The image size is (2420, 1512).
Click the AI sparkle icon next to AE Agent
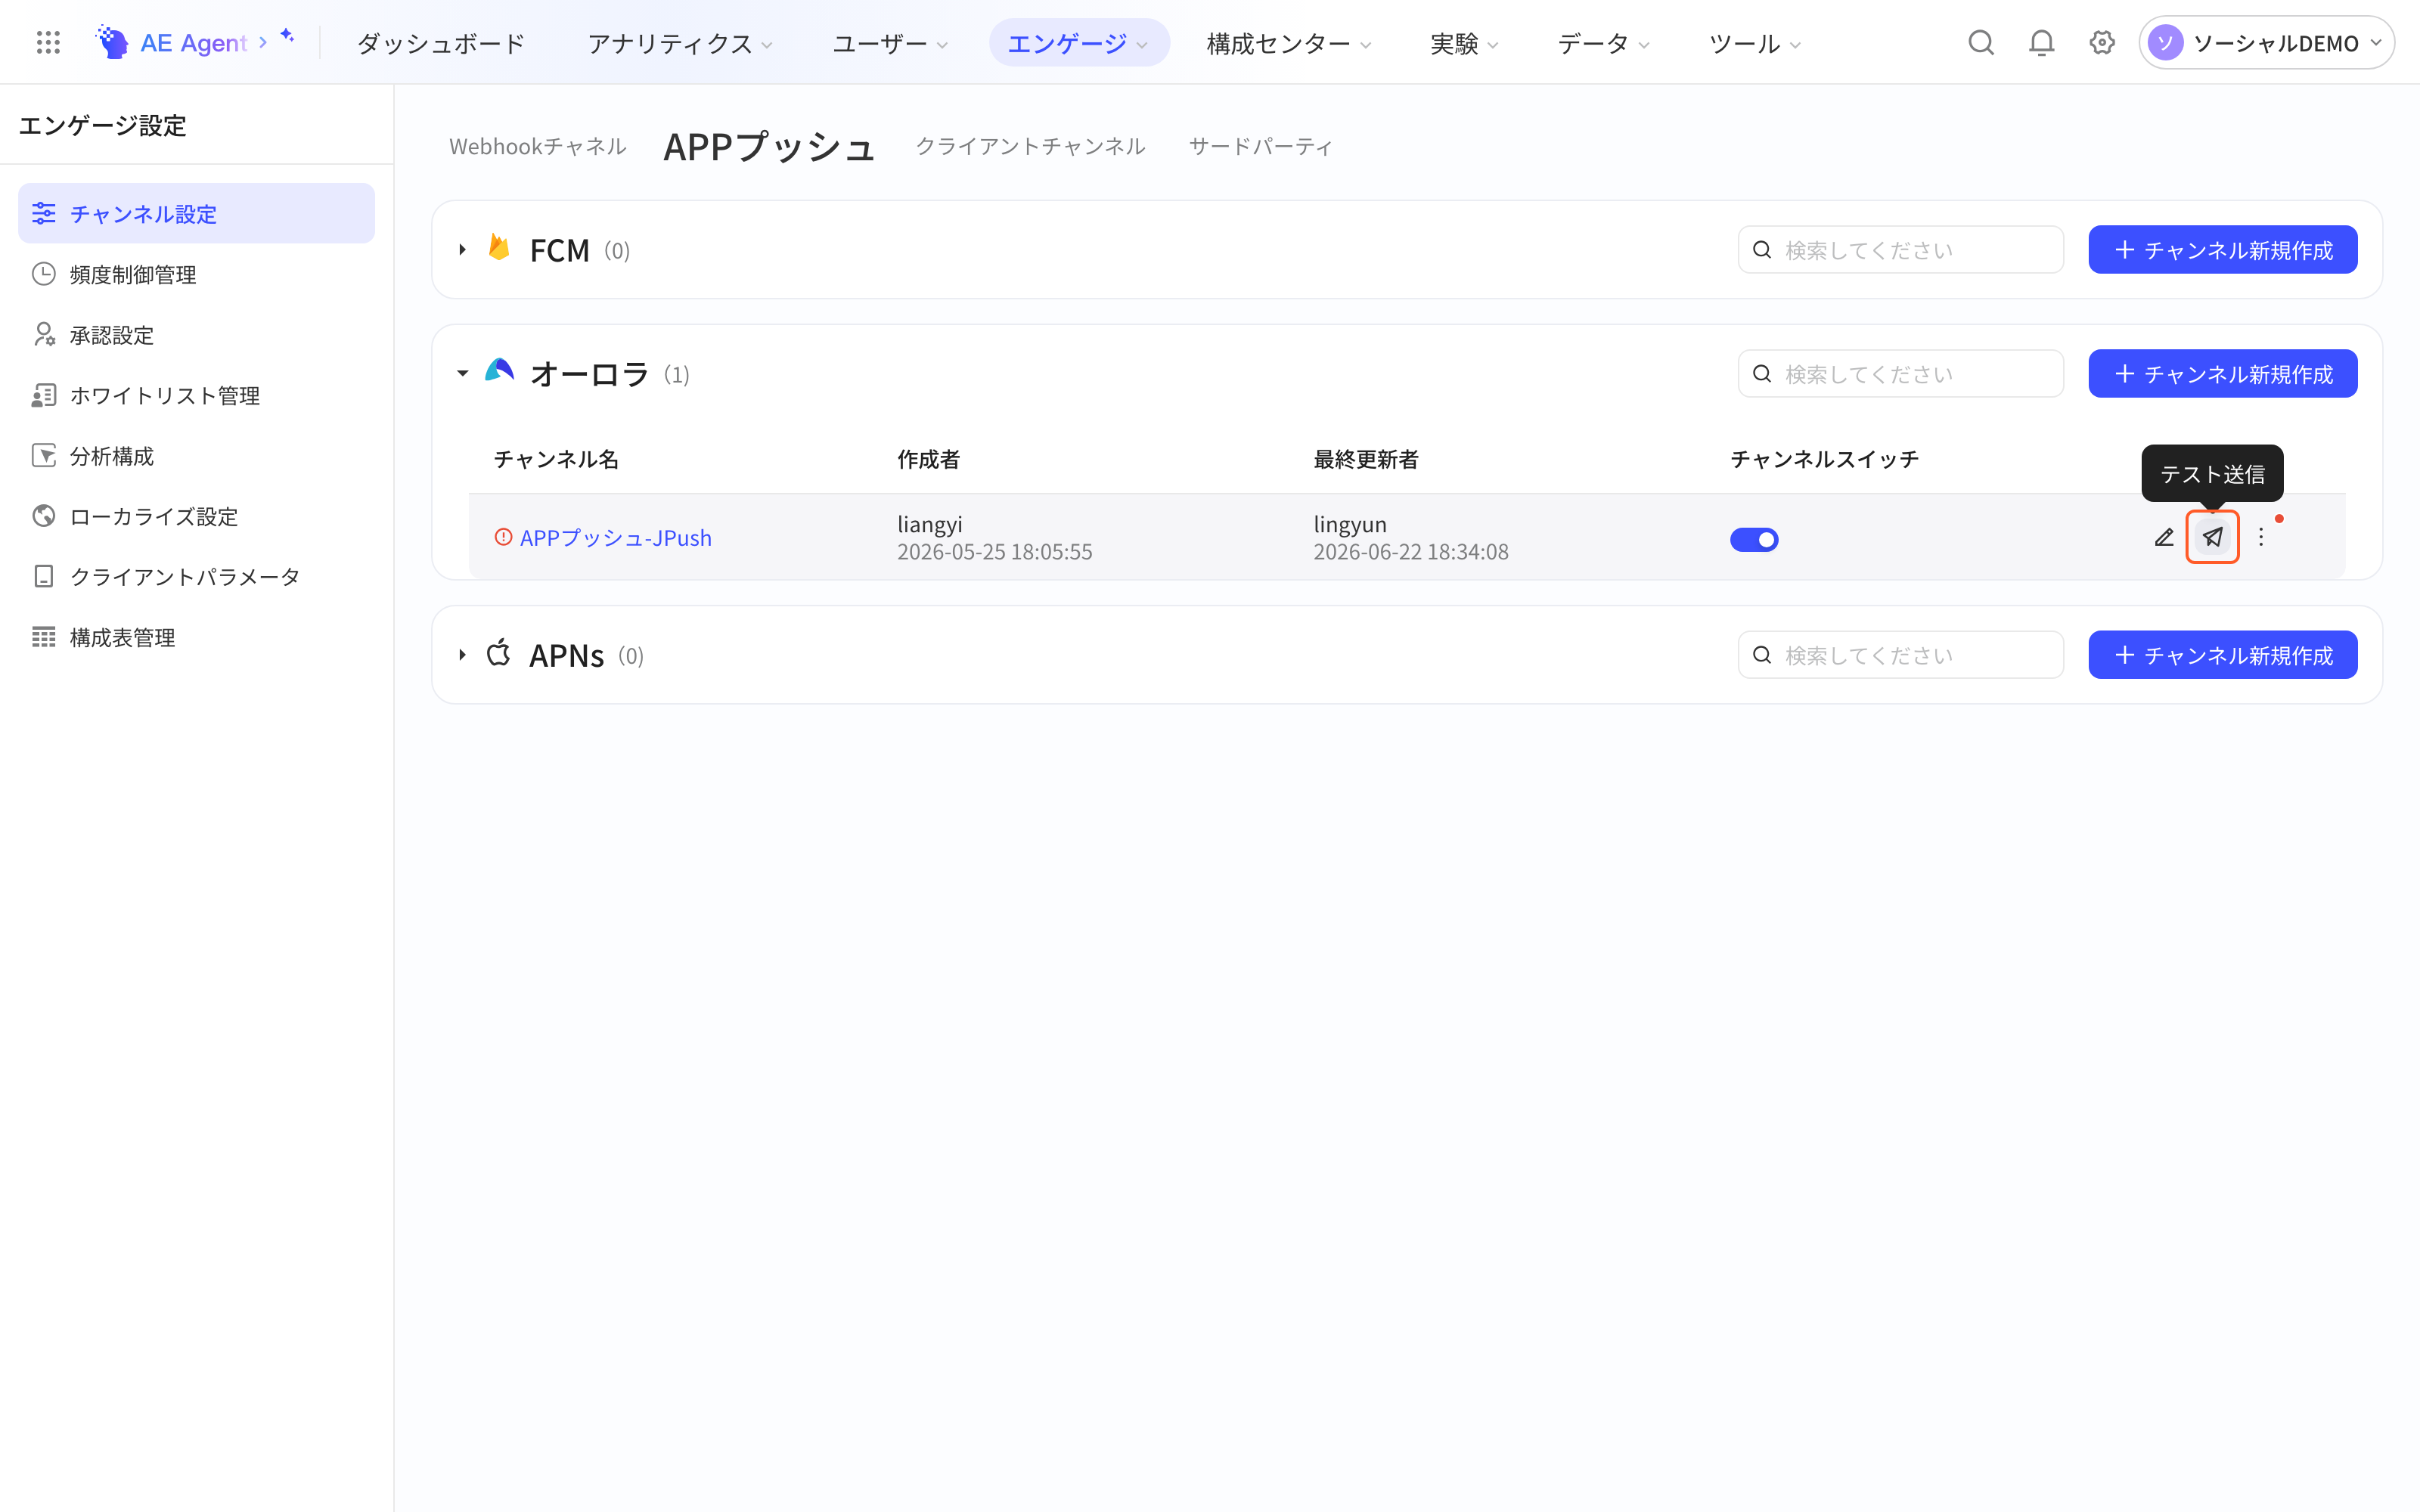tap(287, 36)
